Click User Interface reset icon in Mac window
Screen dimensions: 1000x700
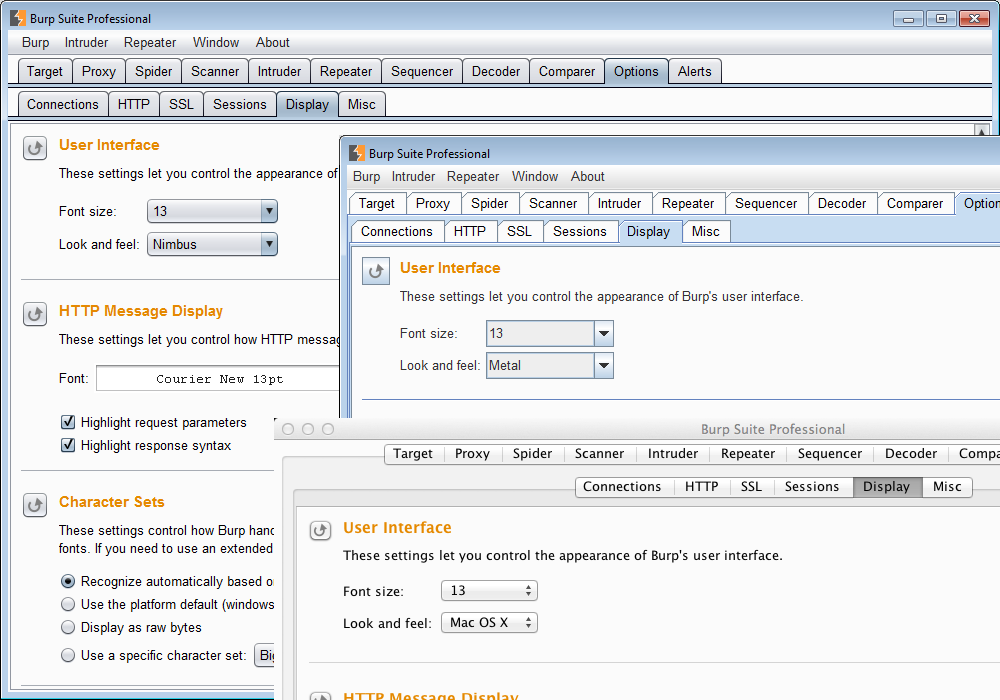(x=320, y=530)
